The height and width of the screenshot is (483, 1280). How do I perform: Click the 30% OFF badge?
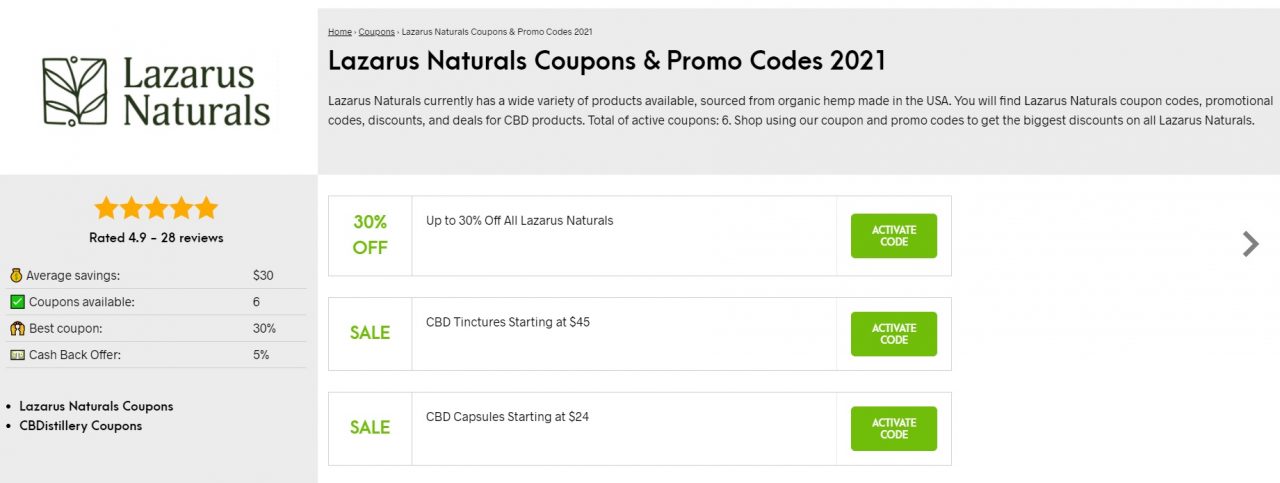[x=370, y=235]
